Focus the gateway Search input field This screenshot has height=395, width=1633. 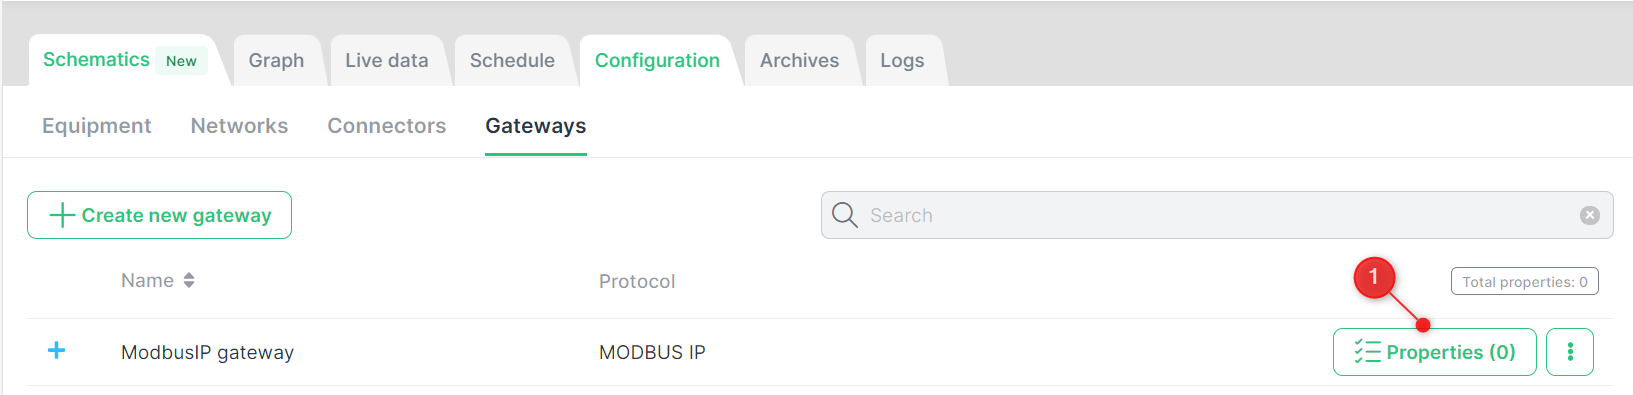pos(1217,215)
